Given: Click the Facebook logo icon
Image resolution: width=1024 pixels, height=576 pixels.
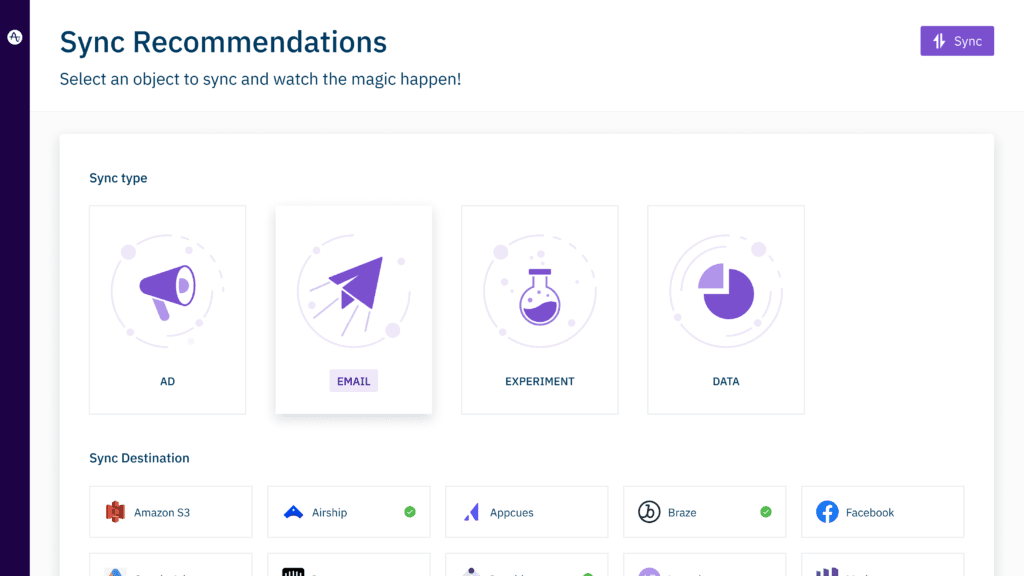Looking at the screenshot, I should coord(827,512).
